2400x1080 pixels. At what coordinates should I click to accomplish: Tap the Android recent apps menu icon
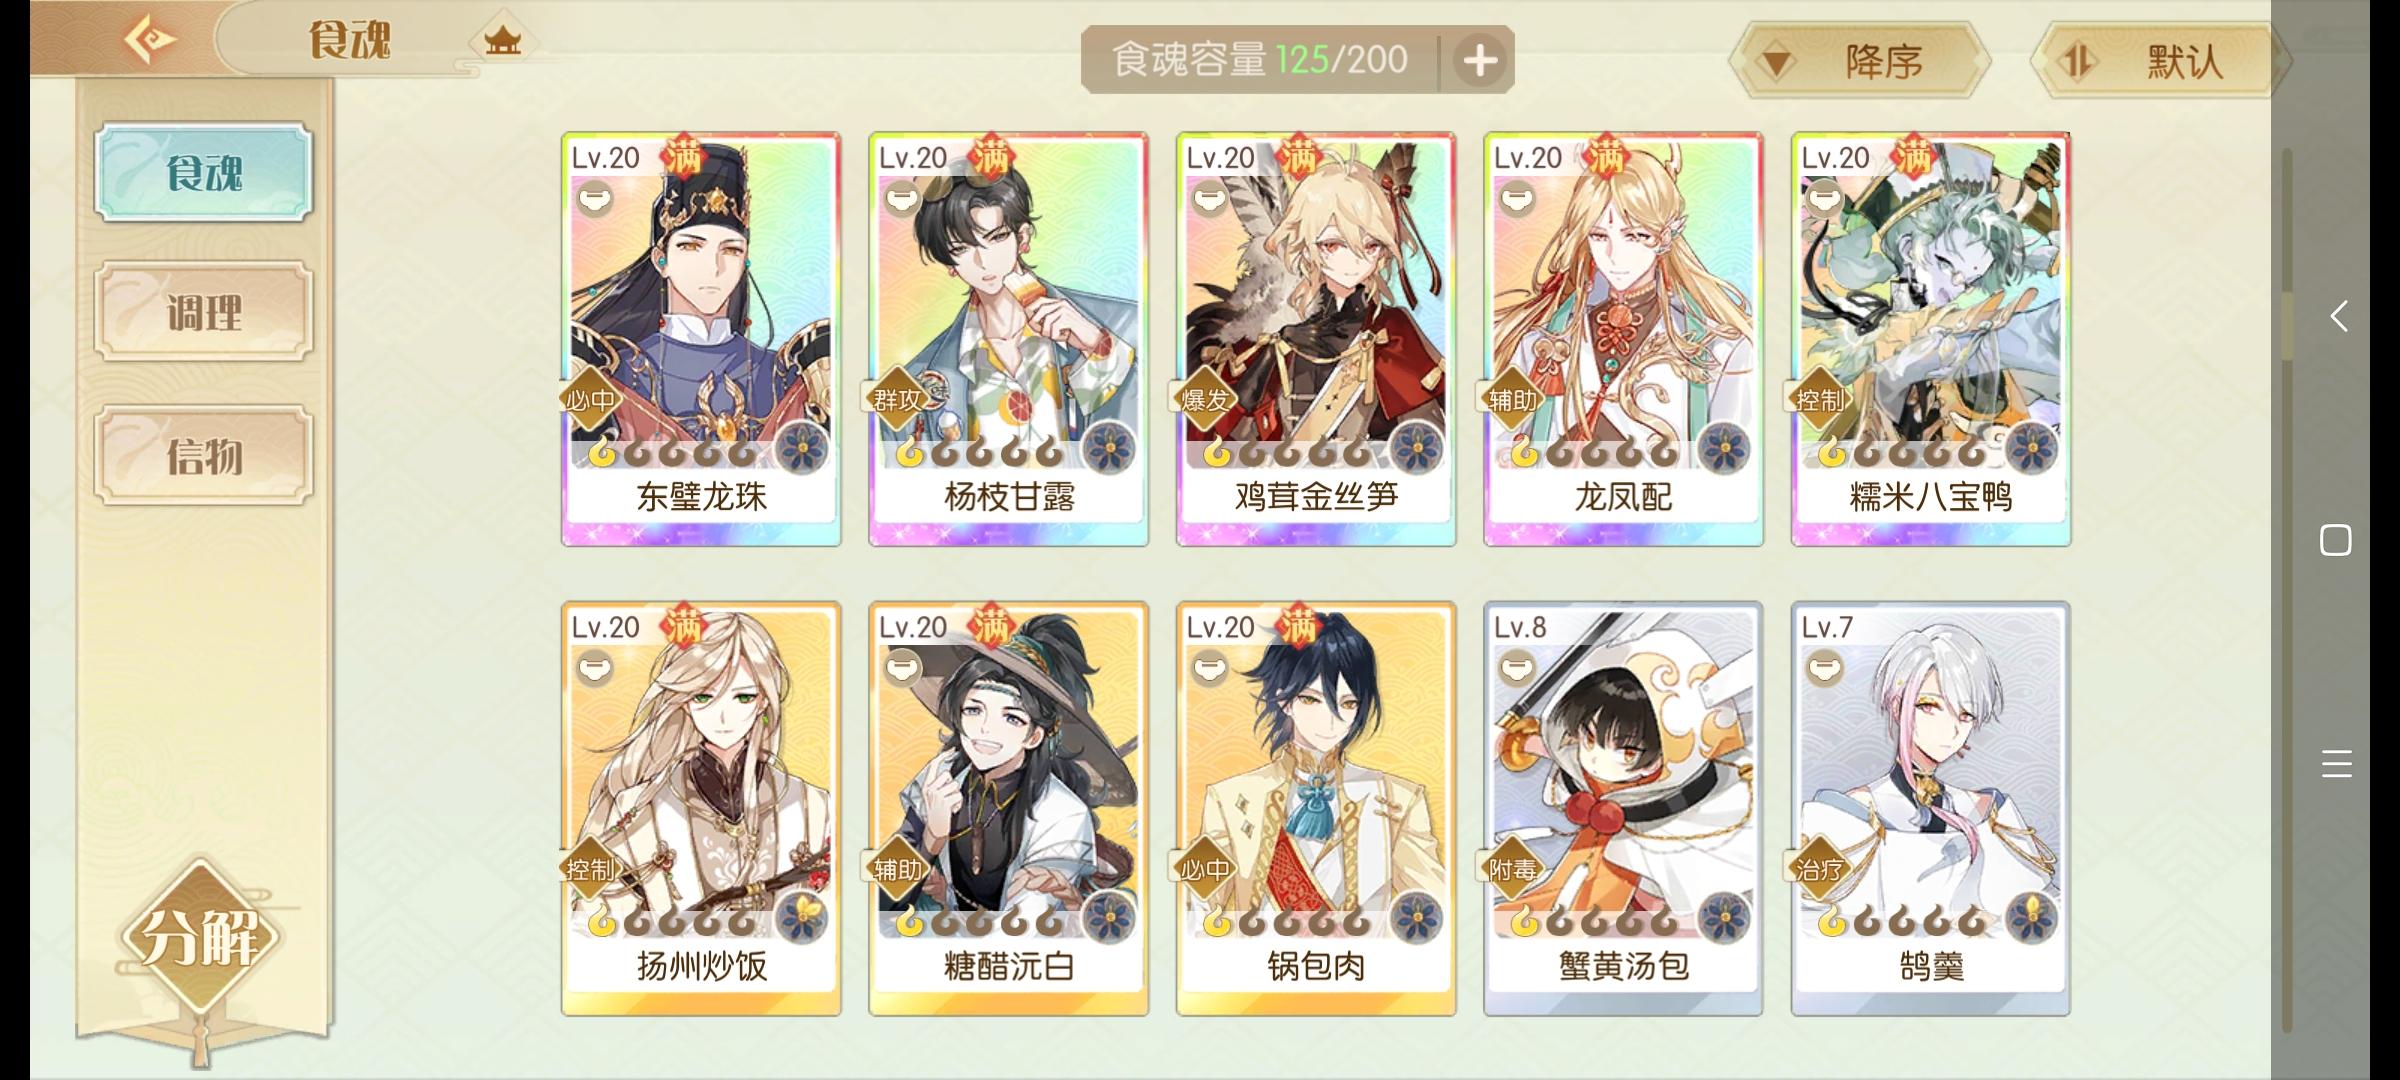coord(2336,764)
